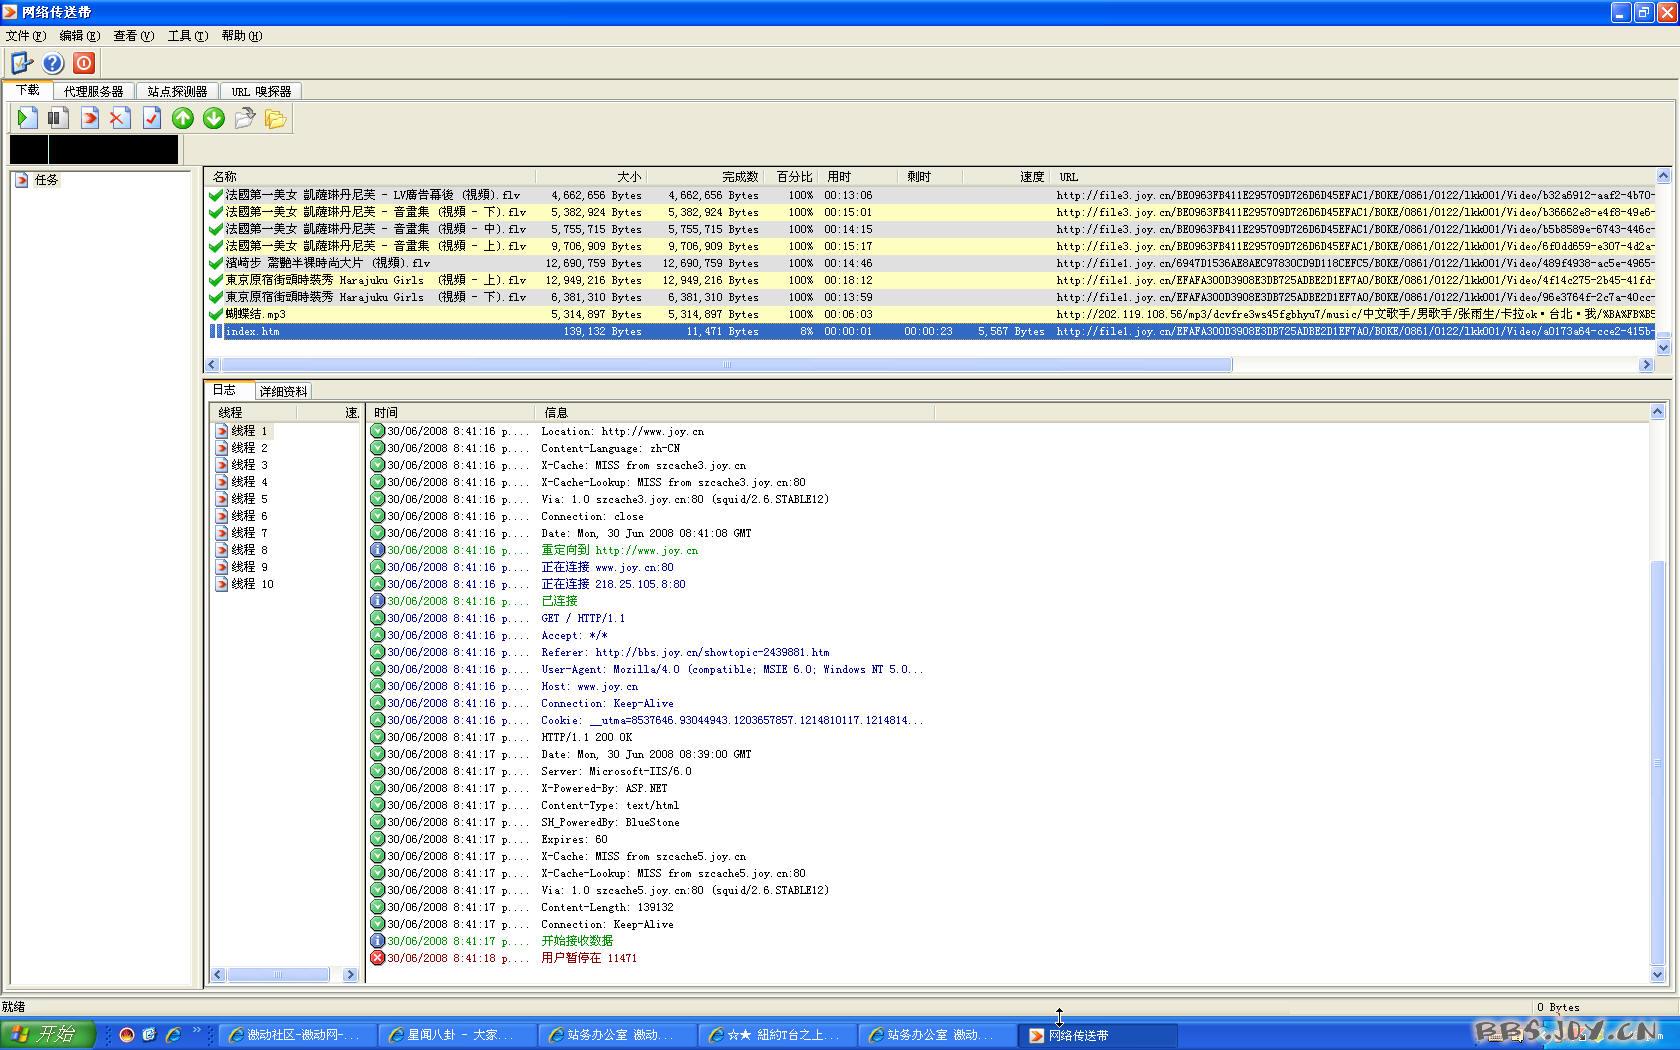Viewport: 1680px width, 1050px height.
Task: Click download list scroll down arrow
Action: [1664, 348]
